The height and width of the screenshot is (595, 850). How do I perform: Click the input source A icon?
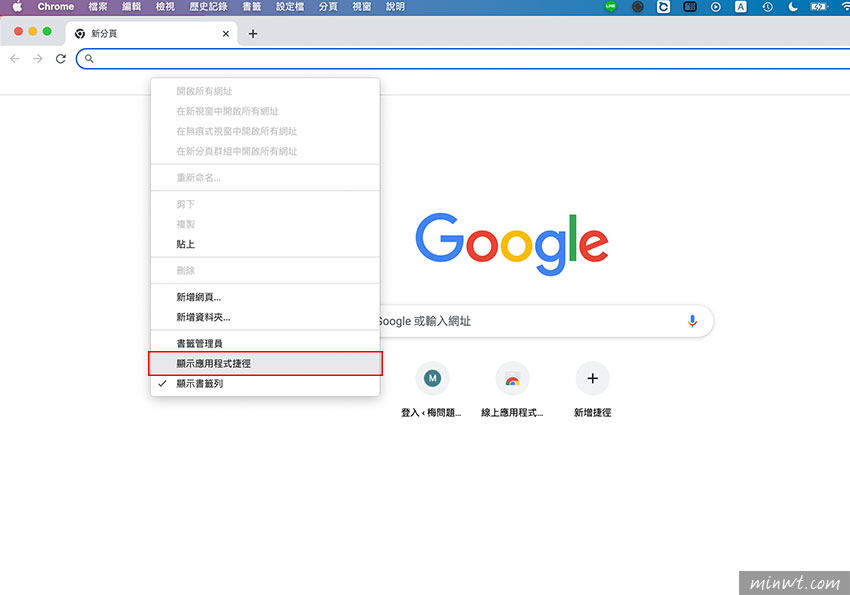tap(740, 7)
